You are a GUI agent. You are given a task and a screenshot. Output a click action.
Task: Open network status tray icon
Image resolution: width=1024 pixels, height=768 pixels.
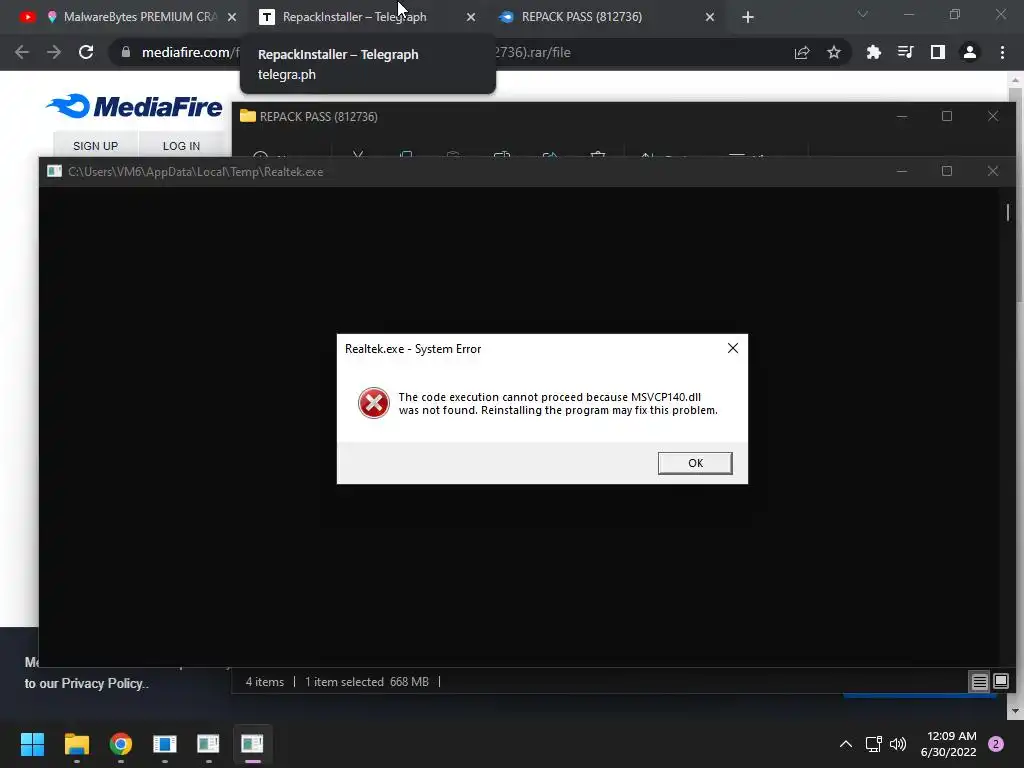click(x=873, y=744)
